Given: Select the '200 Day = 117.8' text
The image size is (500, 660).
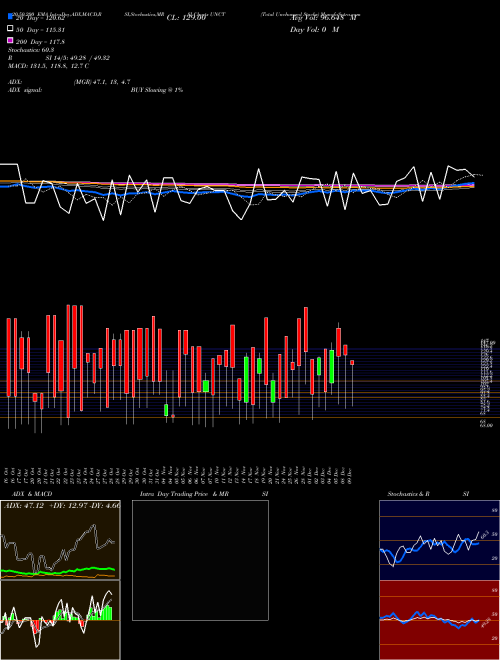Looking at the screenshot, I should [x=40, y=42].
